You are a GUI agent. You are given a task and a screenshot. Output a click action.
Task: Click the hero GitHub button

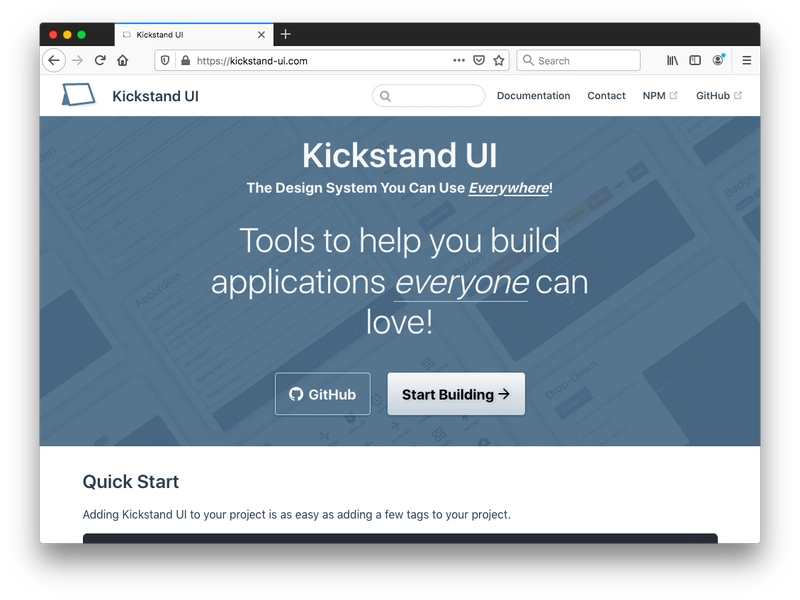tap(322, 394)
